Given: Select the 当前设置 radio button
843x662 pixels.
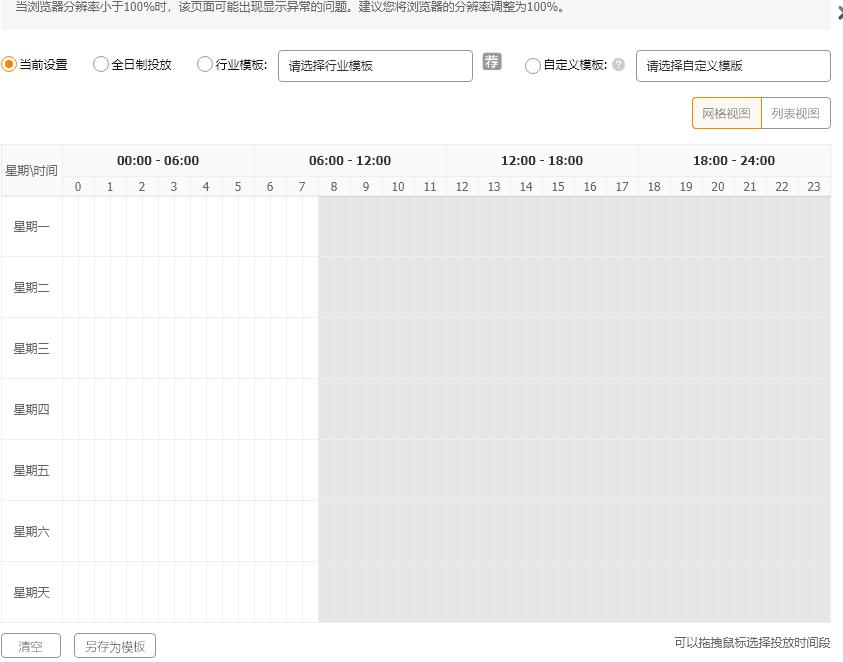Looking at the screenshot, I should point(9,63).
